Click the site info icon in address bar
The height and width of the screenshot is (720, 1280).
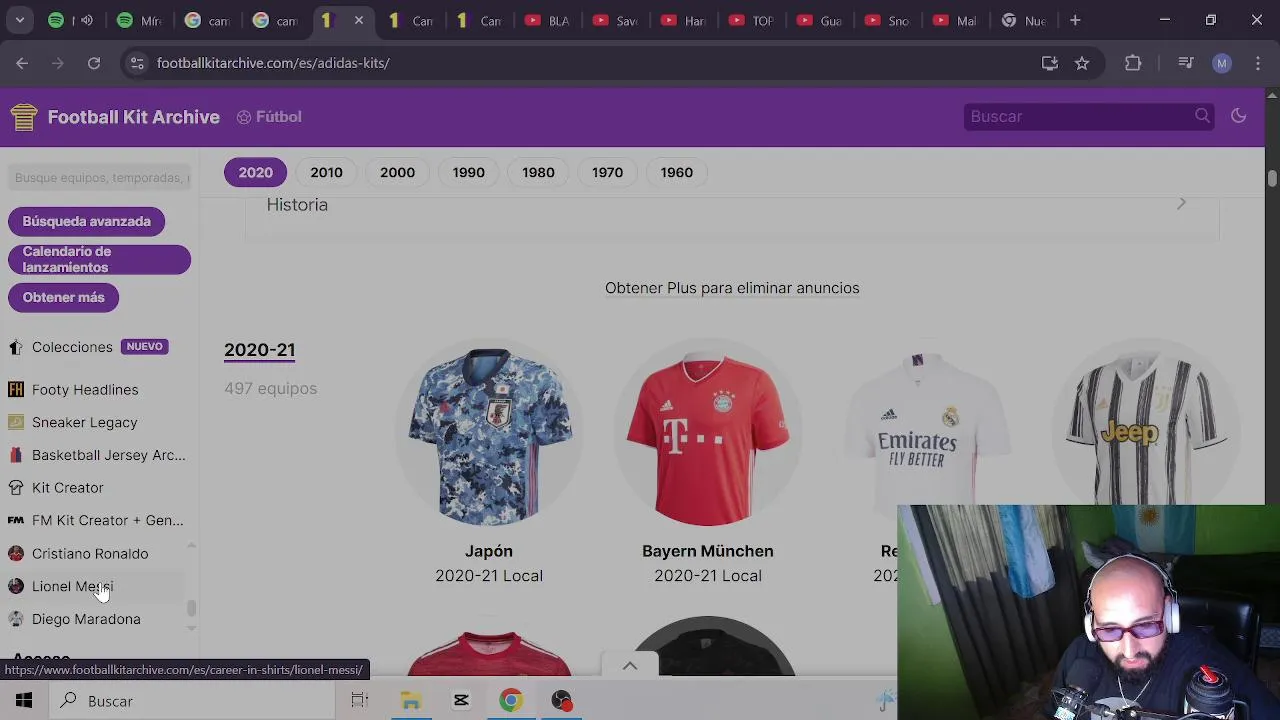137,63
